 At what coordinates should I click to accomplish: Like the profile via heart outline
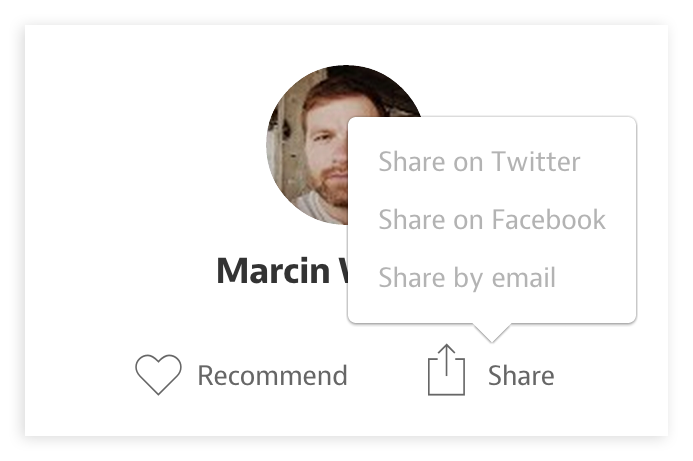[x=158, y=375]
